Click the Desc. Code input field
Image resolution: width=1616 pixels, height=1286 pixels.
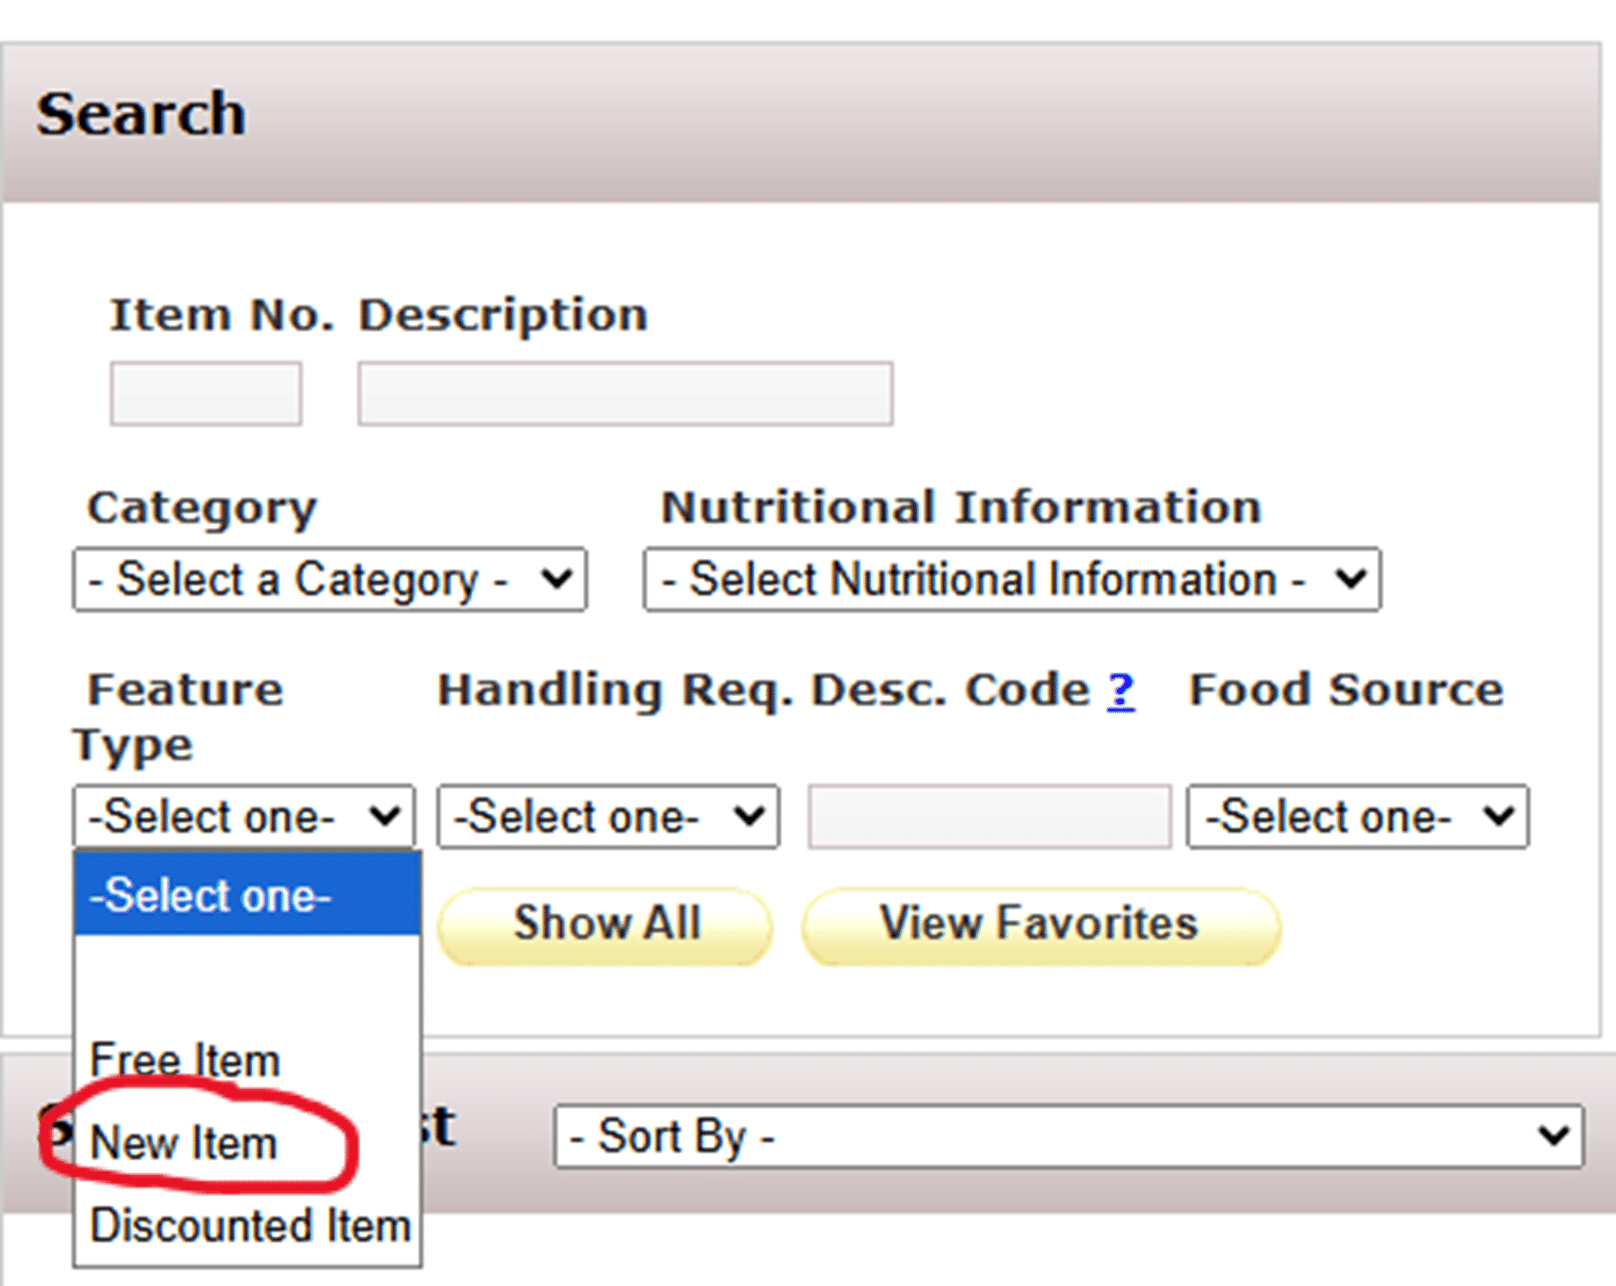point(989,817)
